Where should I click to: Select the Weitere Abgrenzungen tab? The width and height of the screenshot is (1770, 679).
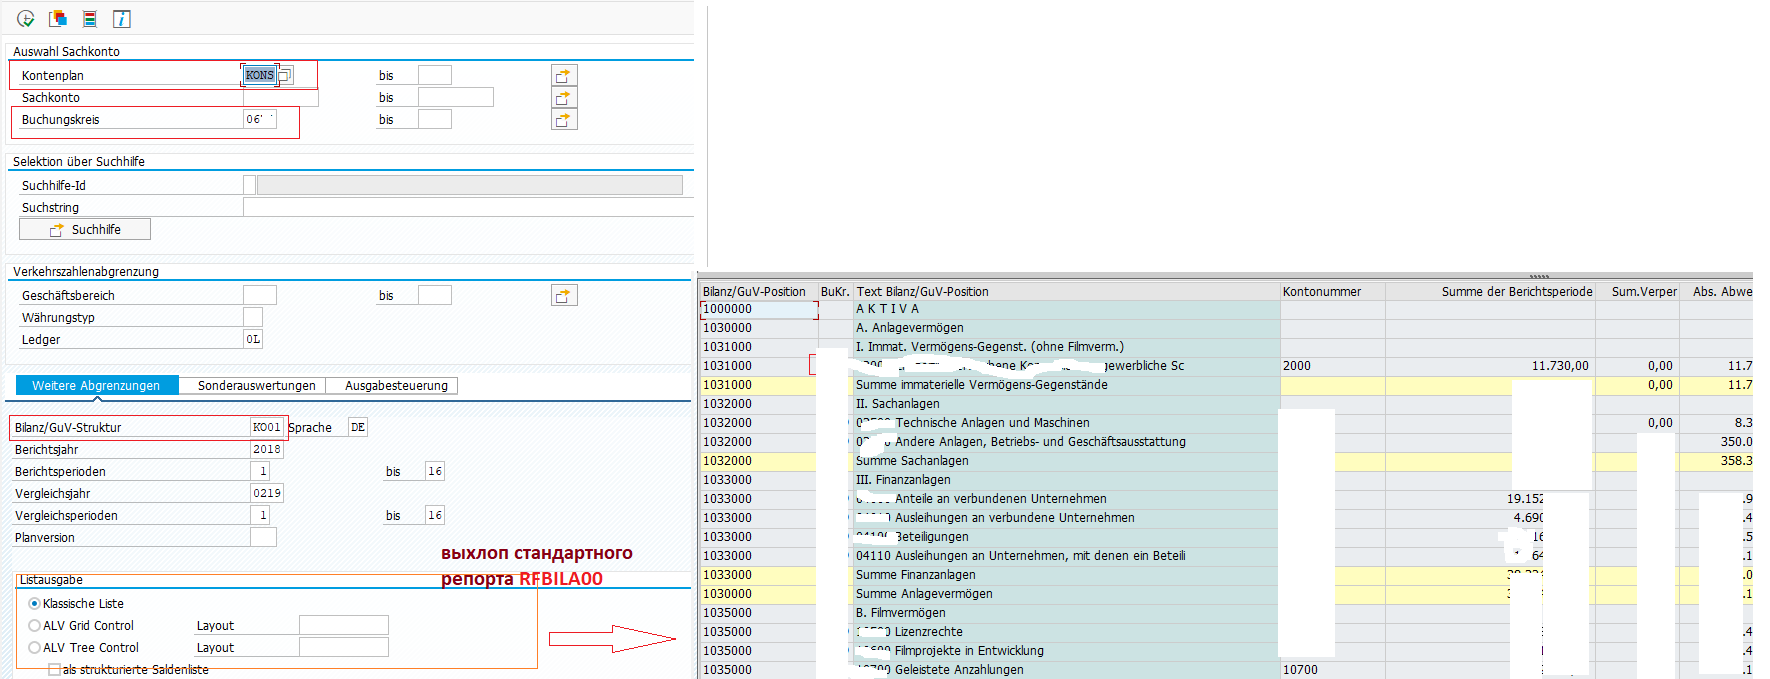tap(96, 386)
